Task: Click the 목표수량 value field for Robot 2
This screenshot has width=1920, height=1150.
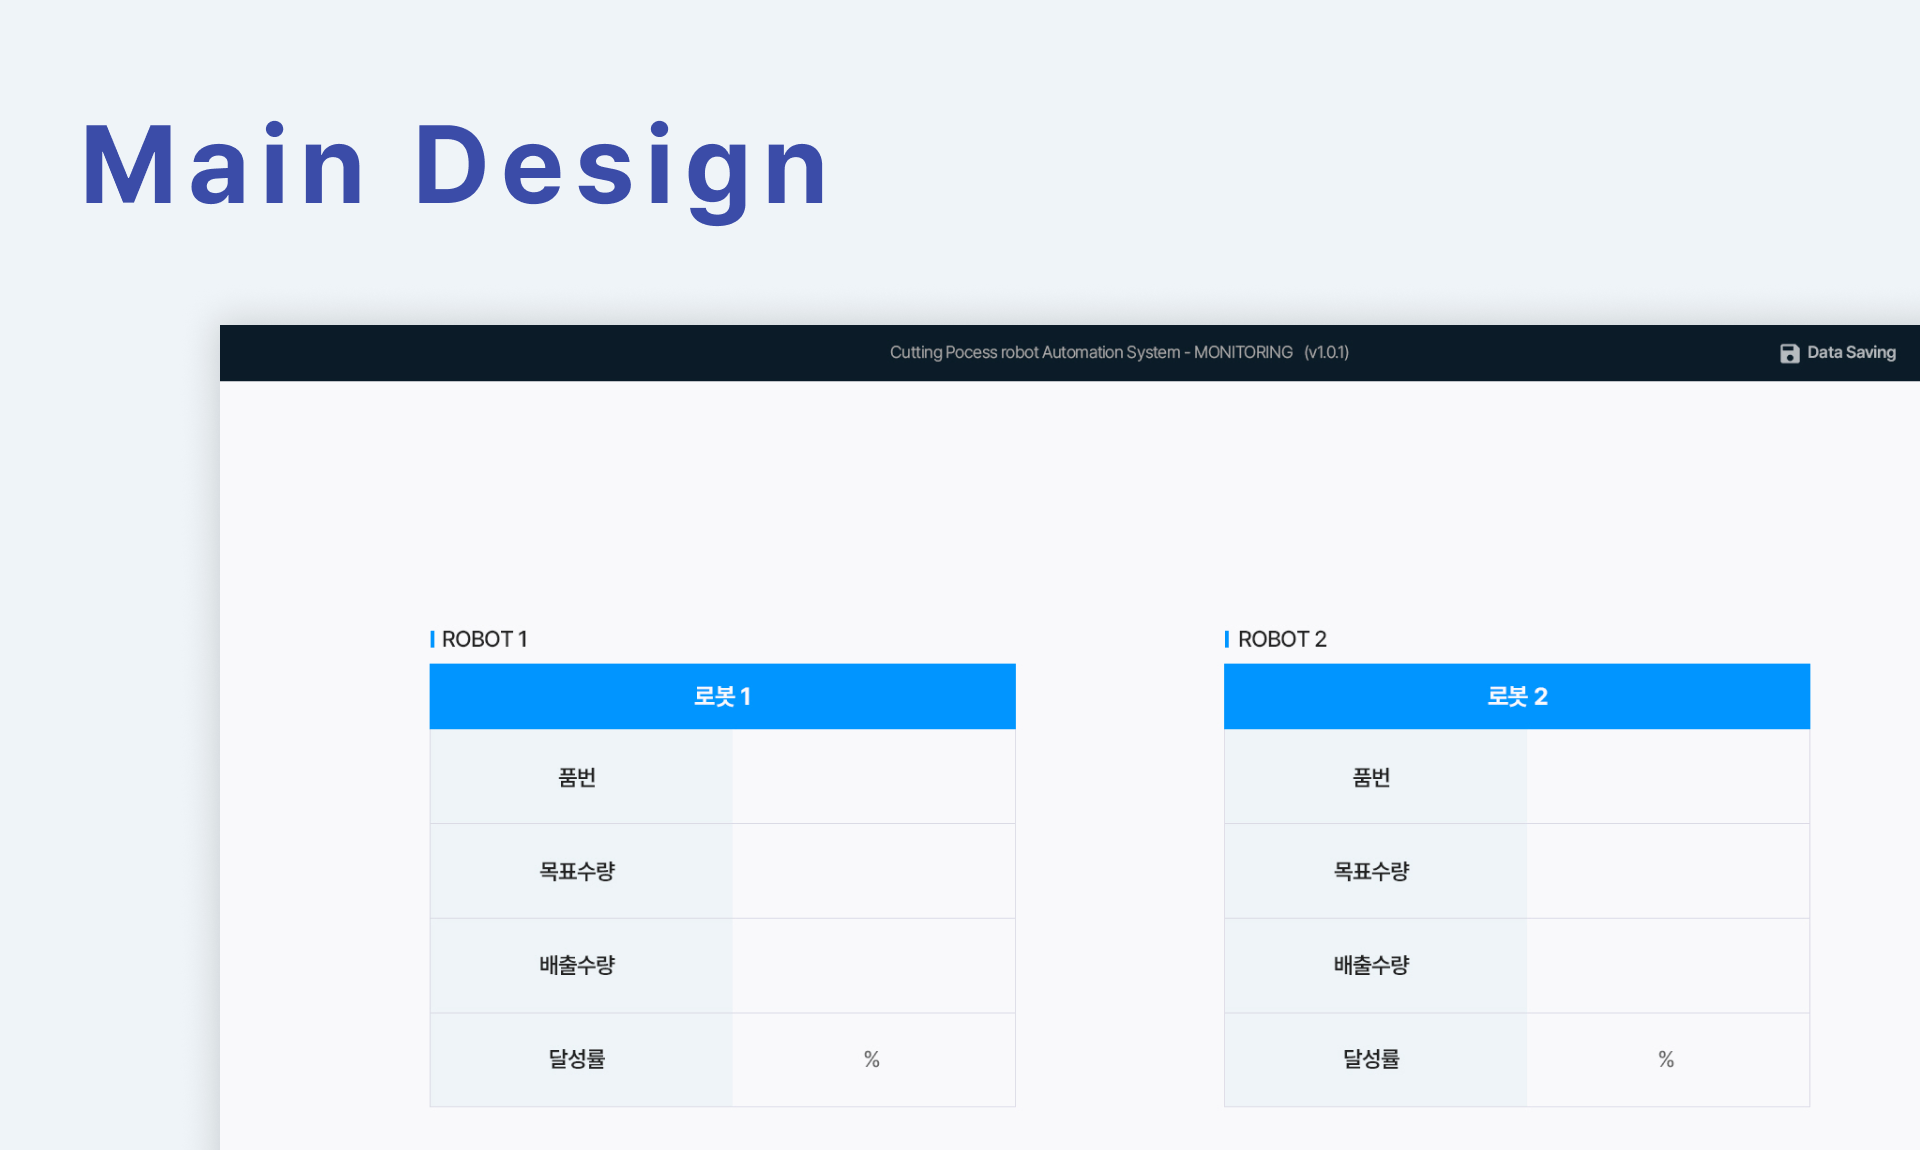Action: click(1667, 871)
